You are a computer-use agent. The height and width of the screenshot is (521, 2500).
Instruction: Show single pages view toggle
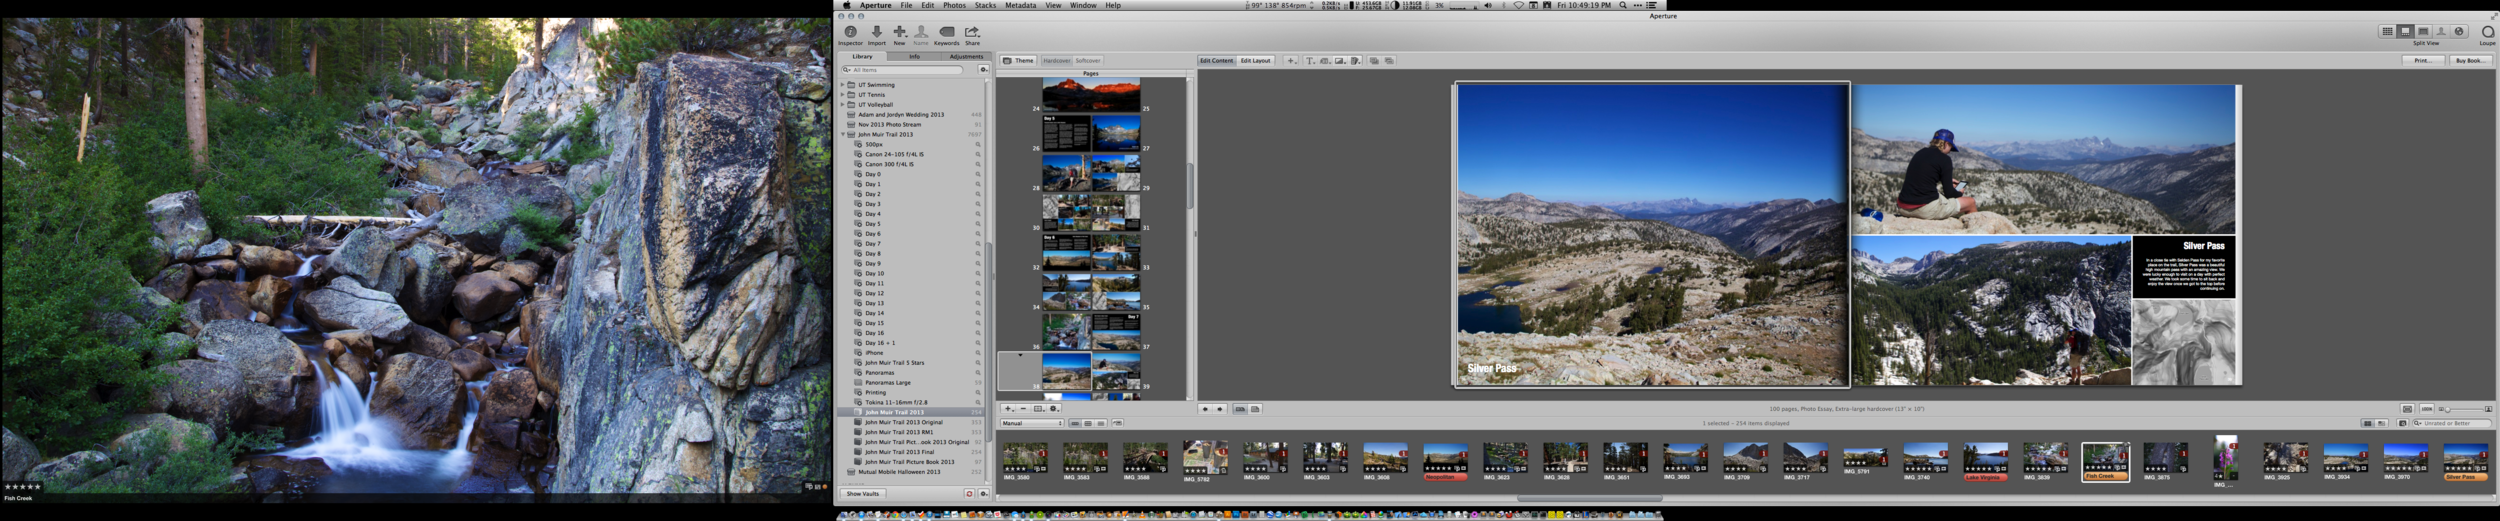(1255, 409)
